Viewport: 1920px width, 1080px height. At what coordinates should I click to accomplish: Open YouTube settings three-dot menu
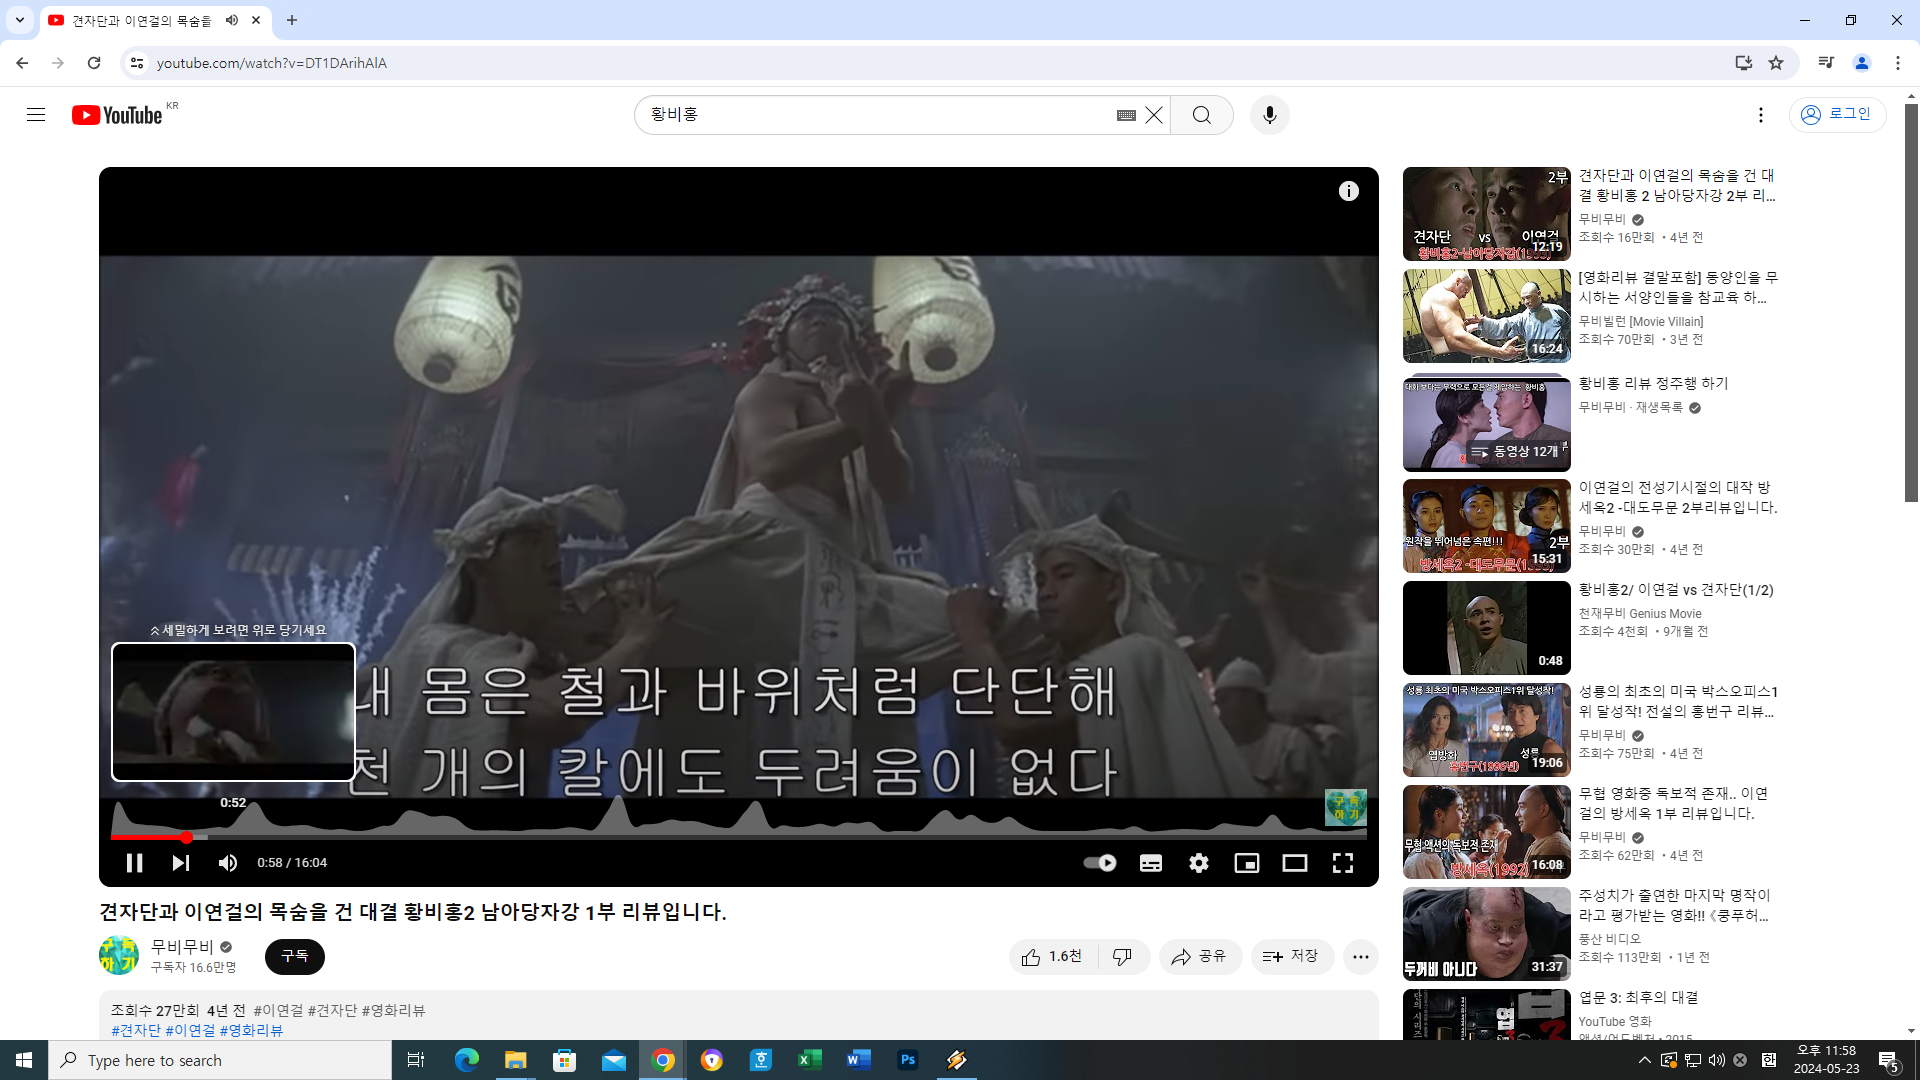(x=1761, y=115)
